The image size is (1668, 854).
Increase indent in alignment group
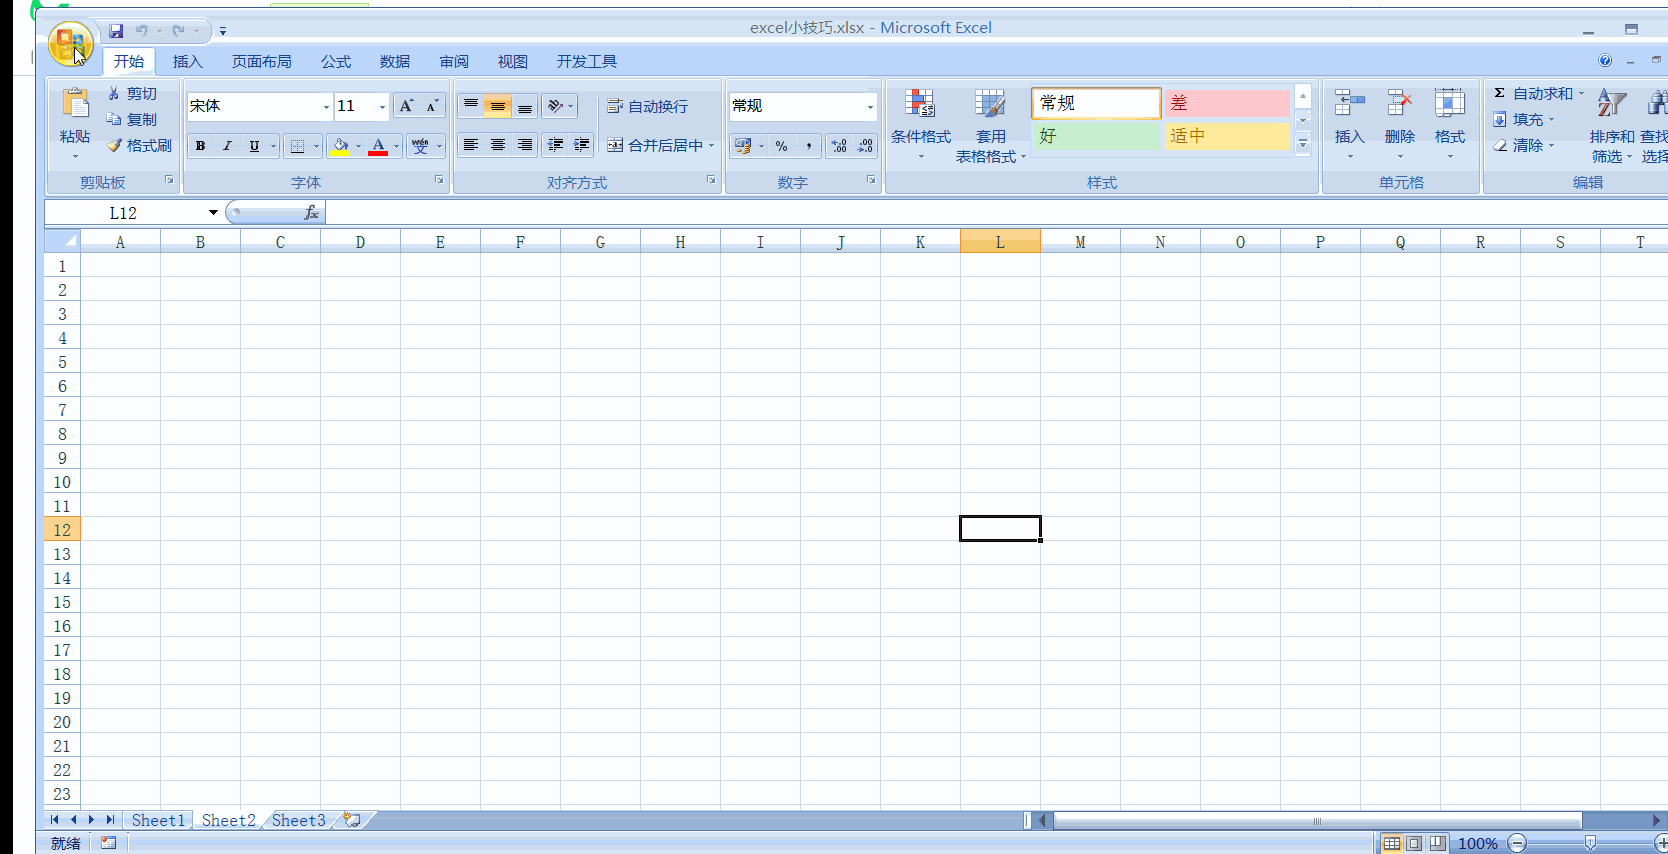pyautogui.click(x=582, y=145)
